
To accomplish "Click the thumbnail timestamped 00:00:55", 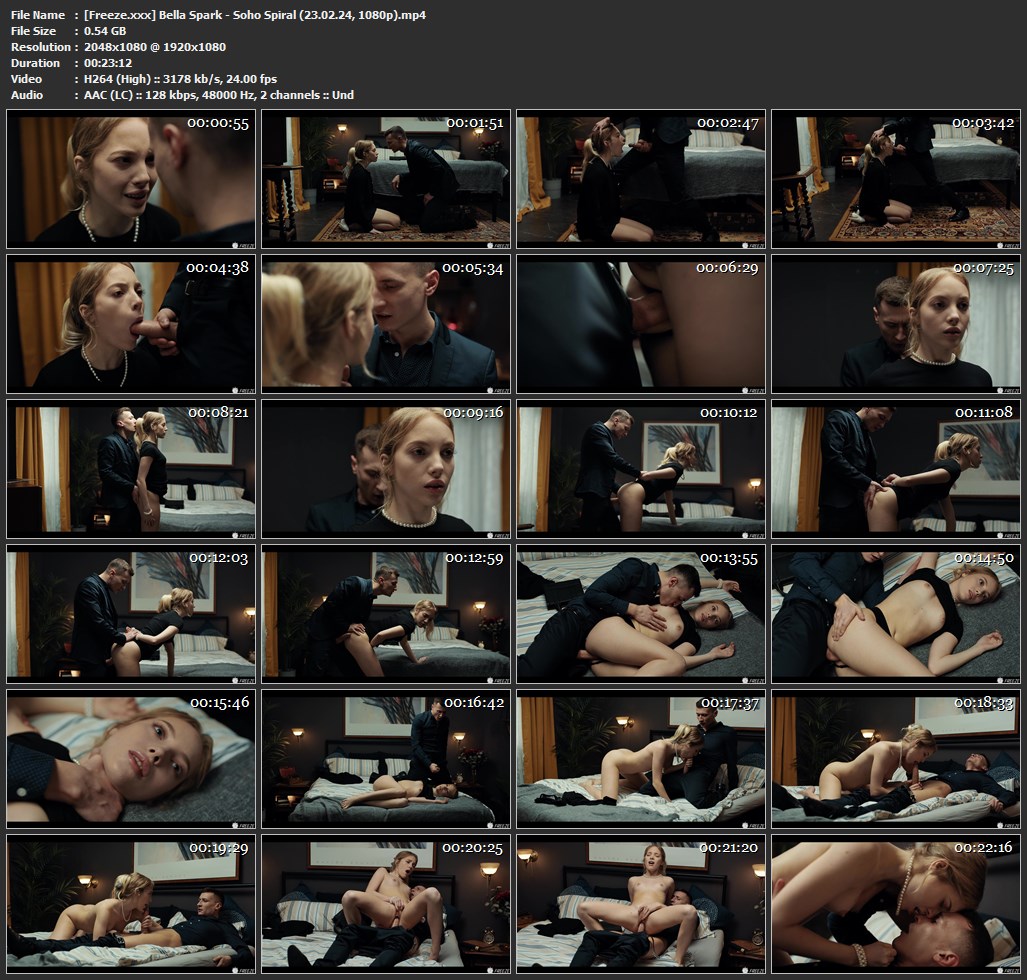I will click(131, 179).
